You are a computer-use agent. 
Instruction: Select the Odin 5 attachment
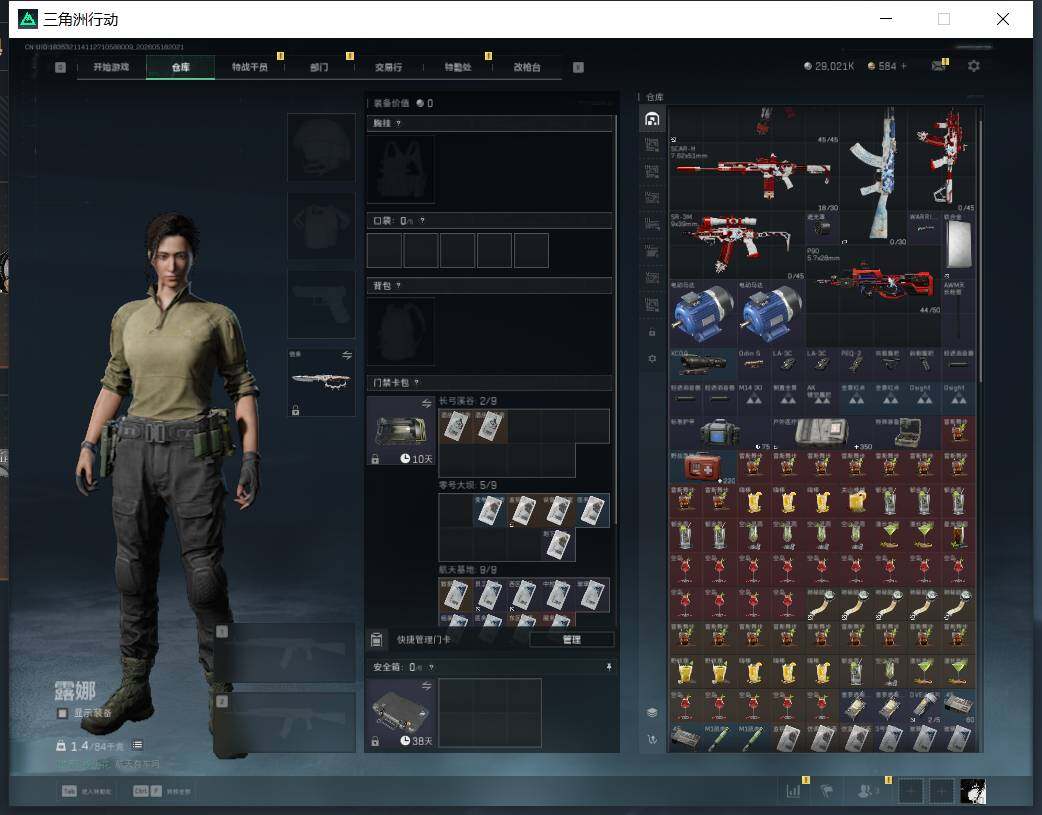[x=754, y=364]
